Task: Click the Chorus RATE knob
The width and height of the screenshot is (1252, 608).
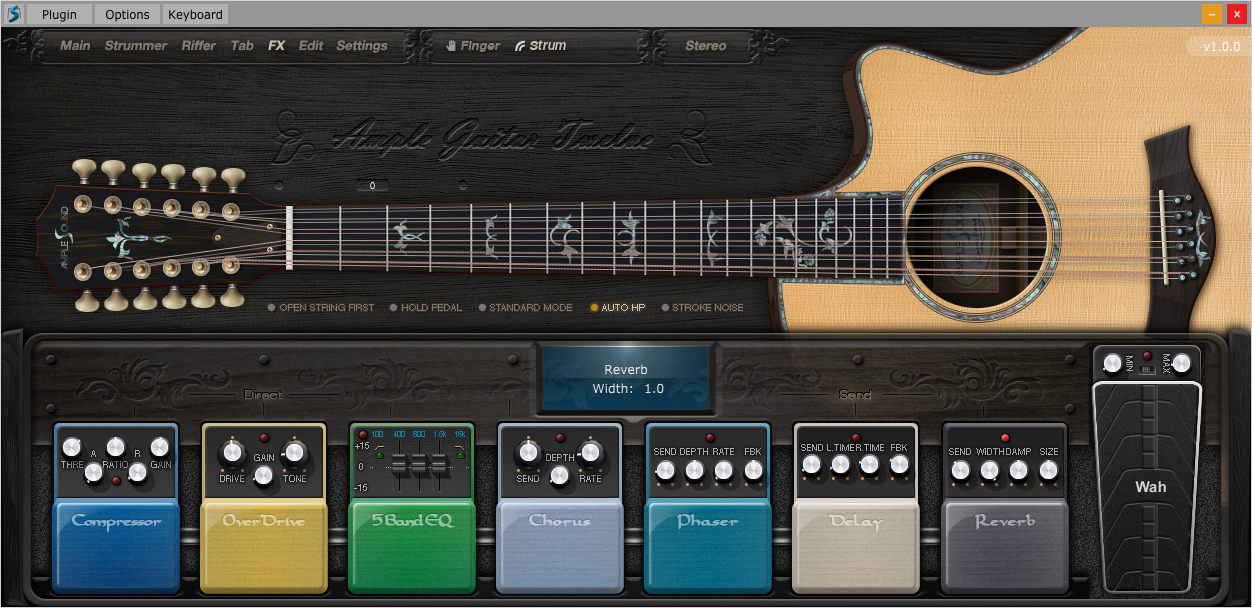Action: pos(590,454)
